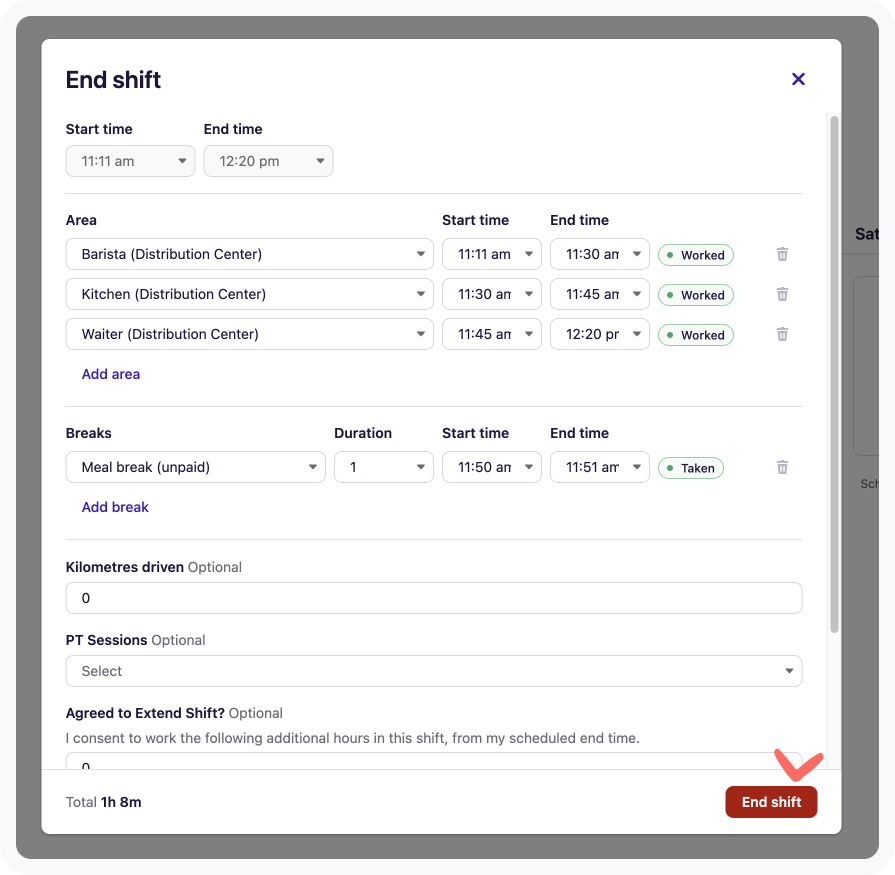Click the Add break link
This screenshot has width=895, height=875.
tap(115, 507)
